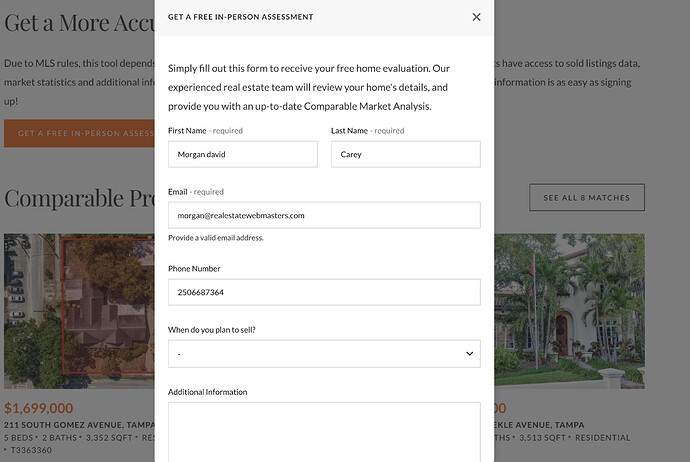Open the 'When do you plan to sell?' dropdown
This screenshot has height=462, width=690.
(x=324, y=354)
